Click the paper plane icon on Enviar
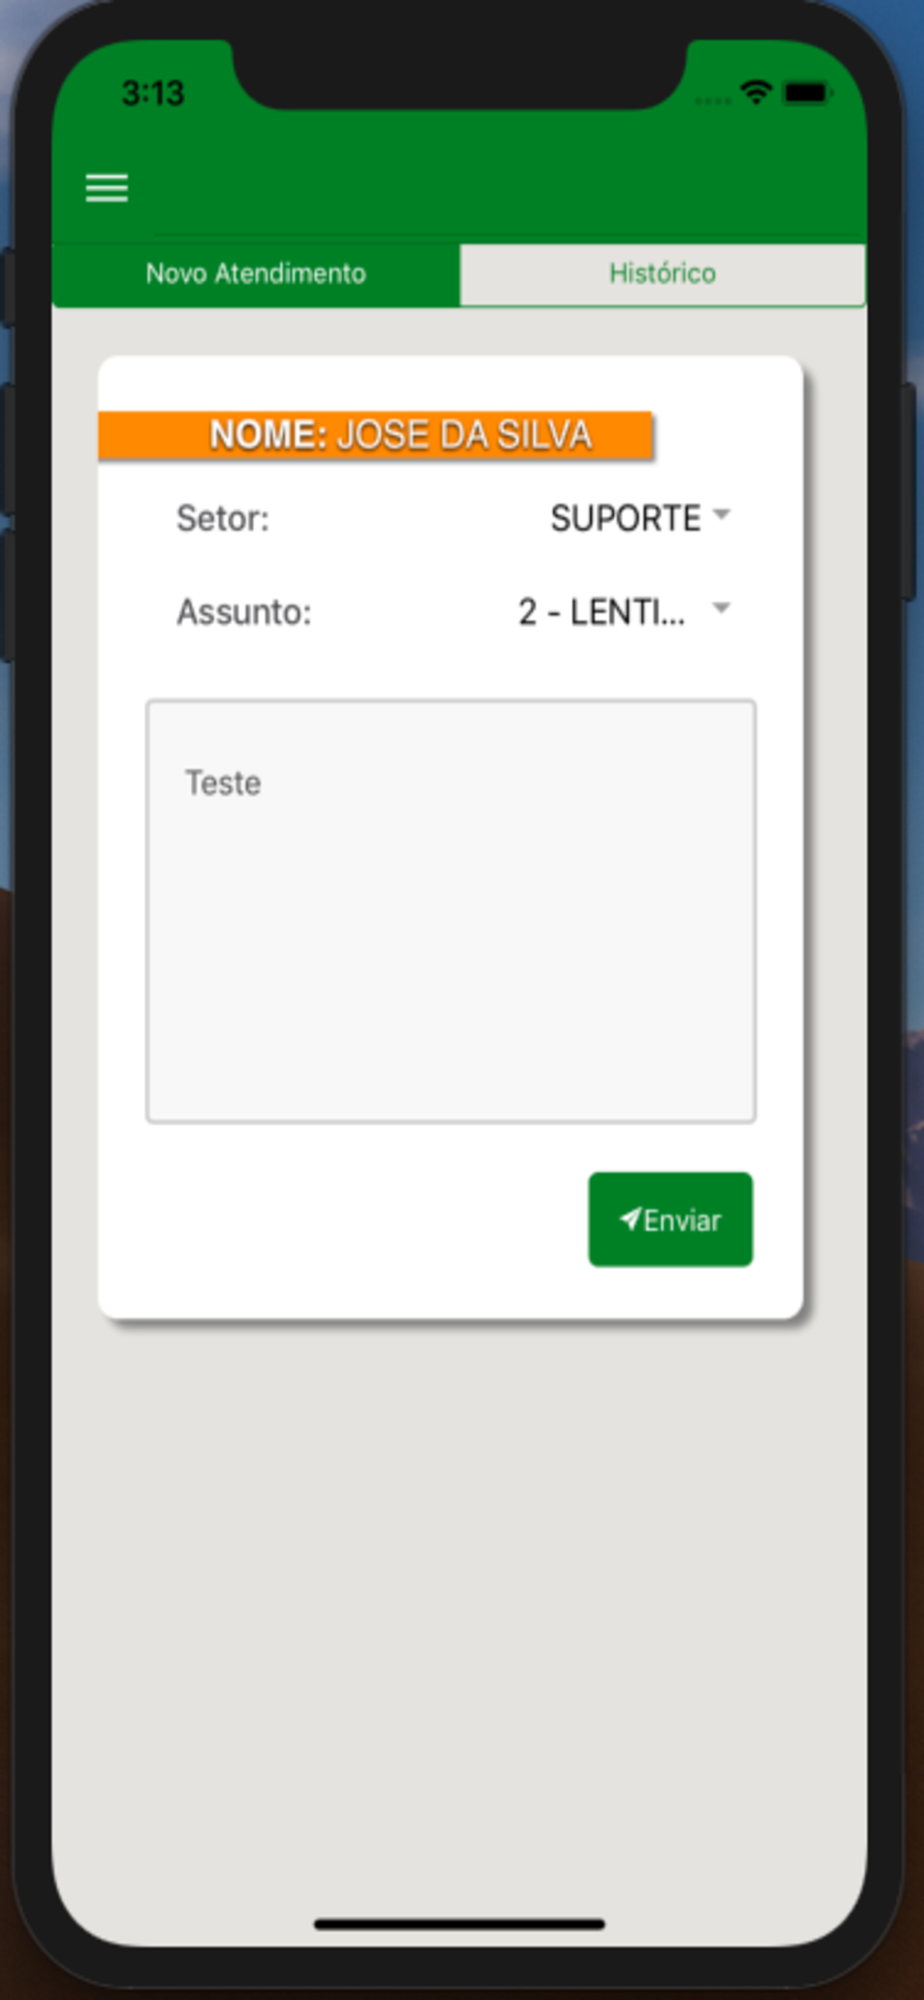The image size is (924, 2000). (630, 1218)
